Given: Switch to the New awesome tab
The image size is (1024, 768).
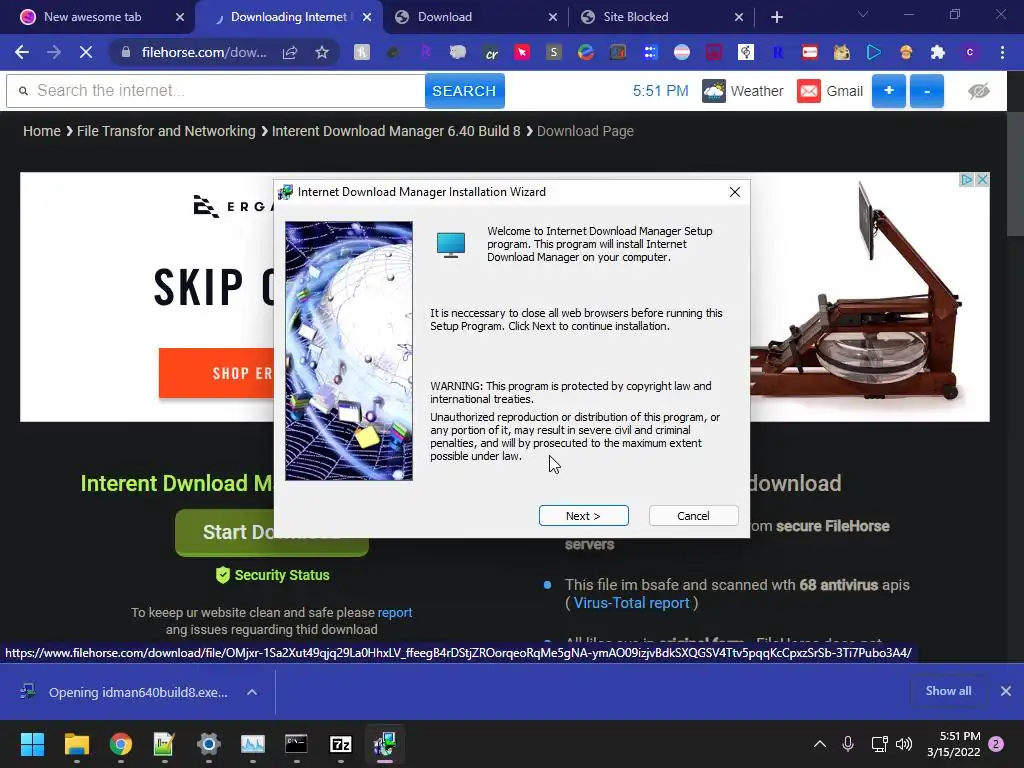Looking at the screenshot, I should tap(91, 17).
